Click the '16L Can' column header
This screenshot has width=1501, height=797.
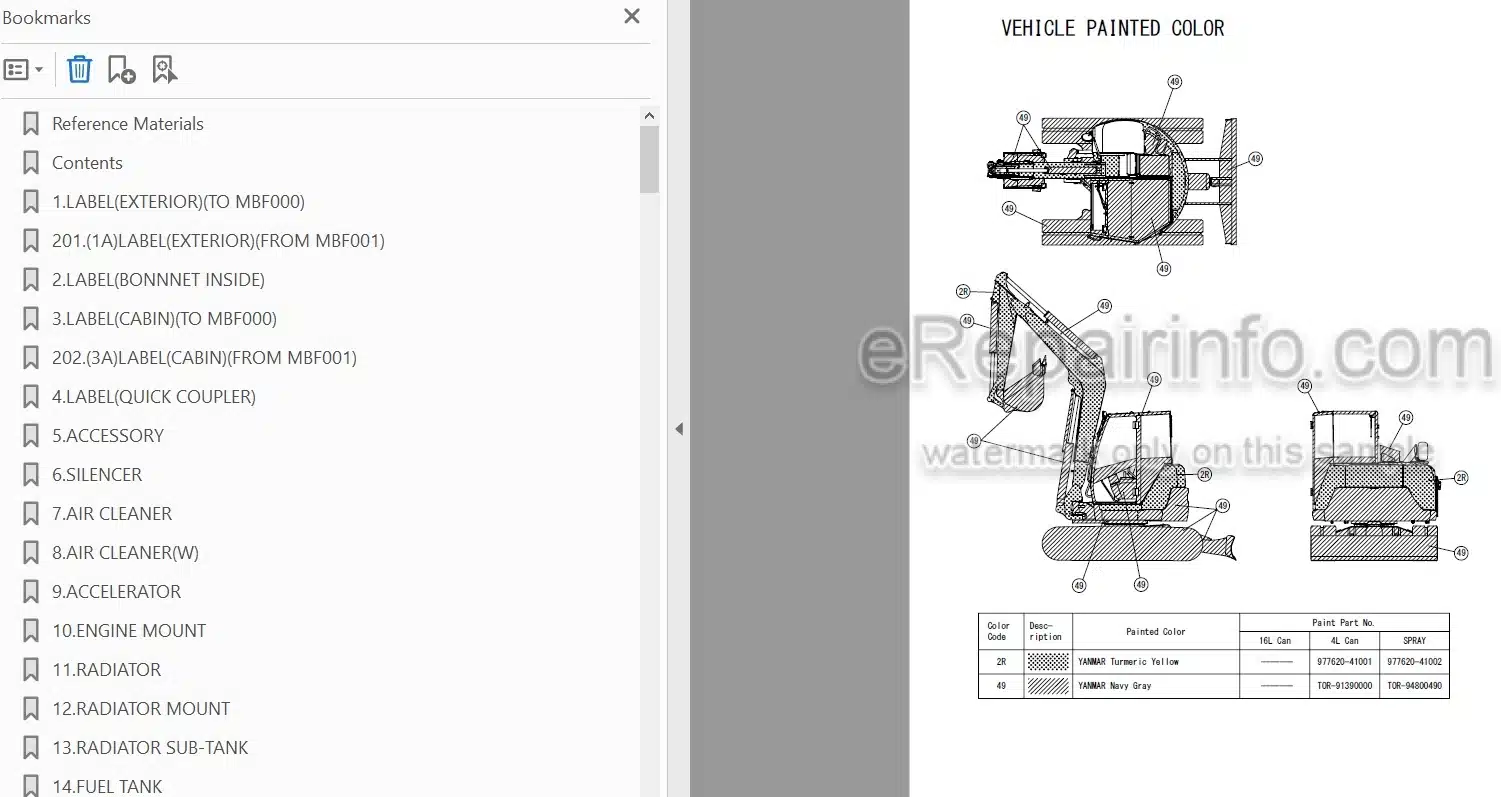point(1274,641)
